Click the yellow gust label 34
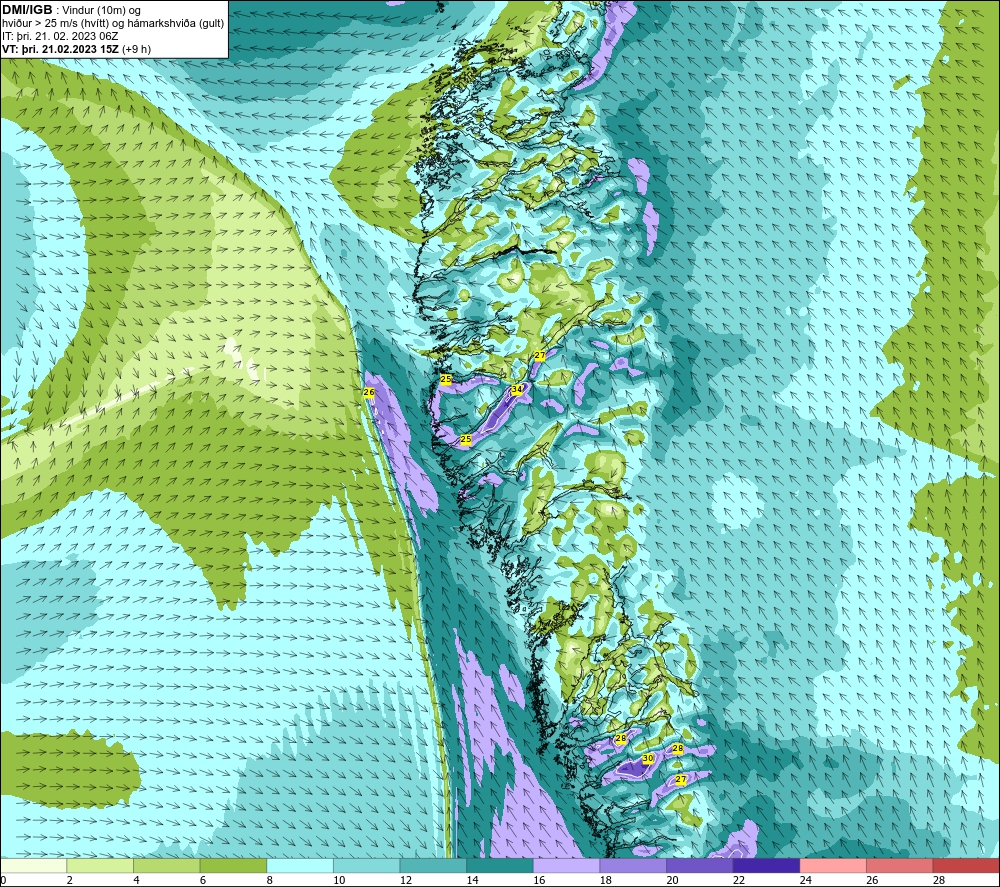Viewport: 1000px width, 887px height. pos(517,389)
